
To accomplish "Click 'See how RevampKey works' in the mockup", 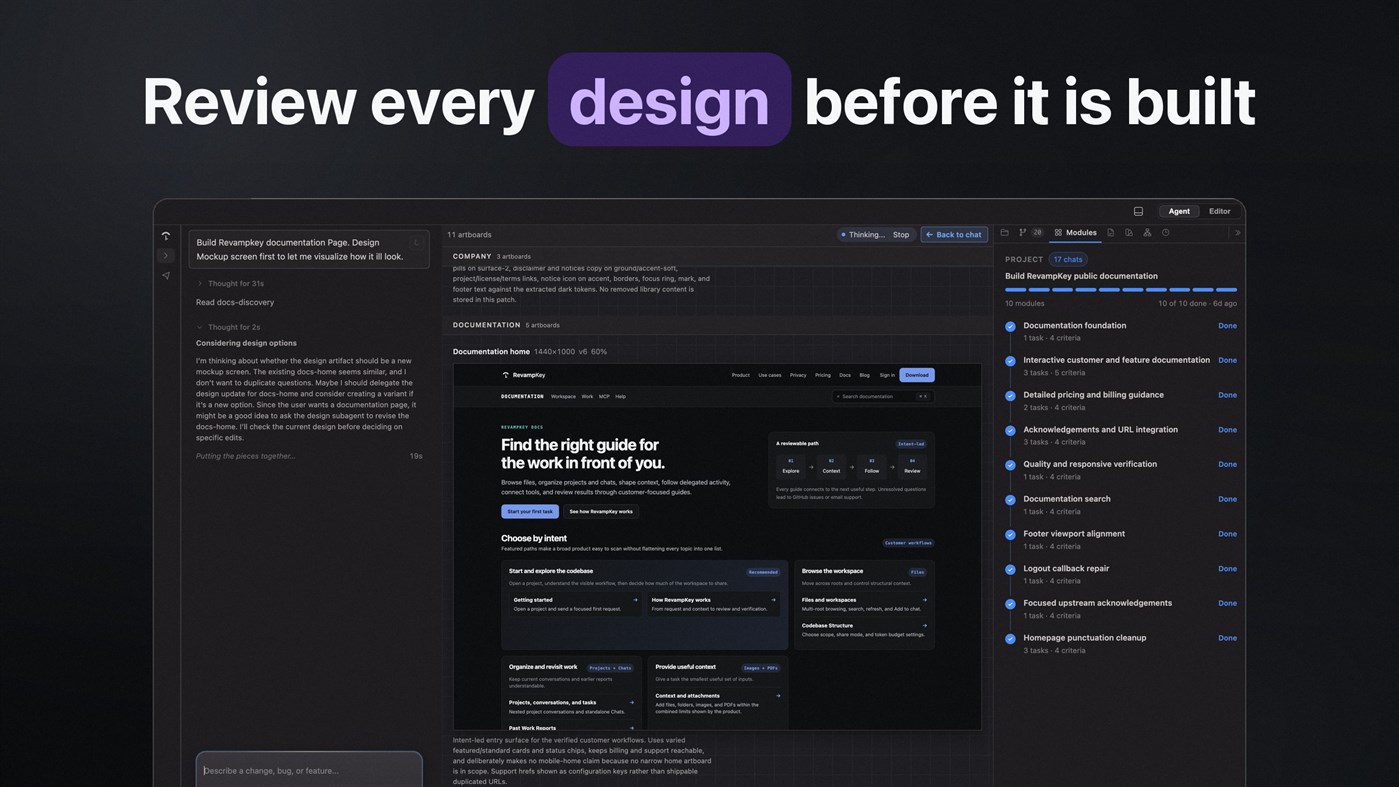I will 601,512.
